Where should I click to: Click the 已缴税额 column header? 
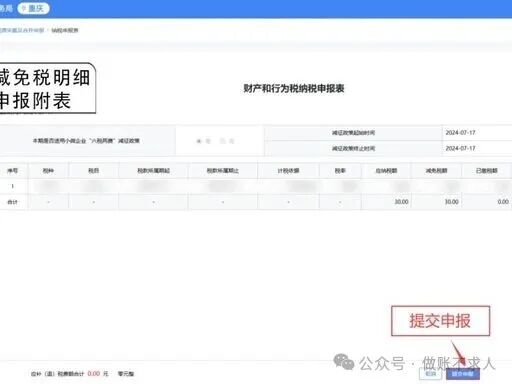tap(486, 171)
